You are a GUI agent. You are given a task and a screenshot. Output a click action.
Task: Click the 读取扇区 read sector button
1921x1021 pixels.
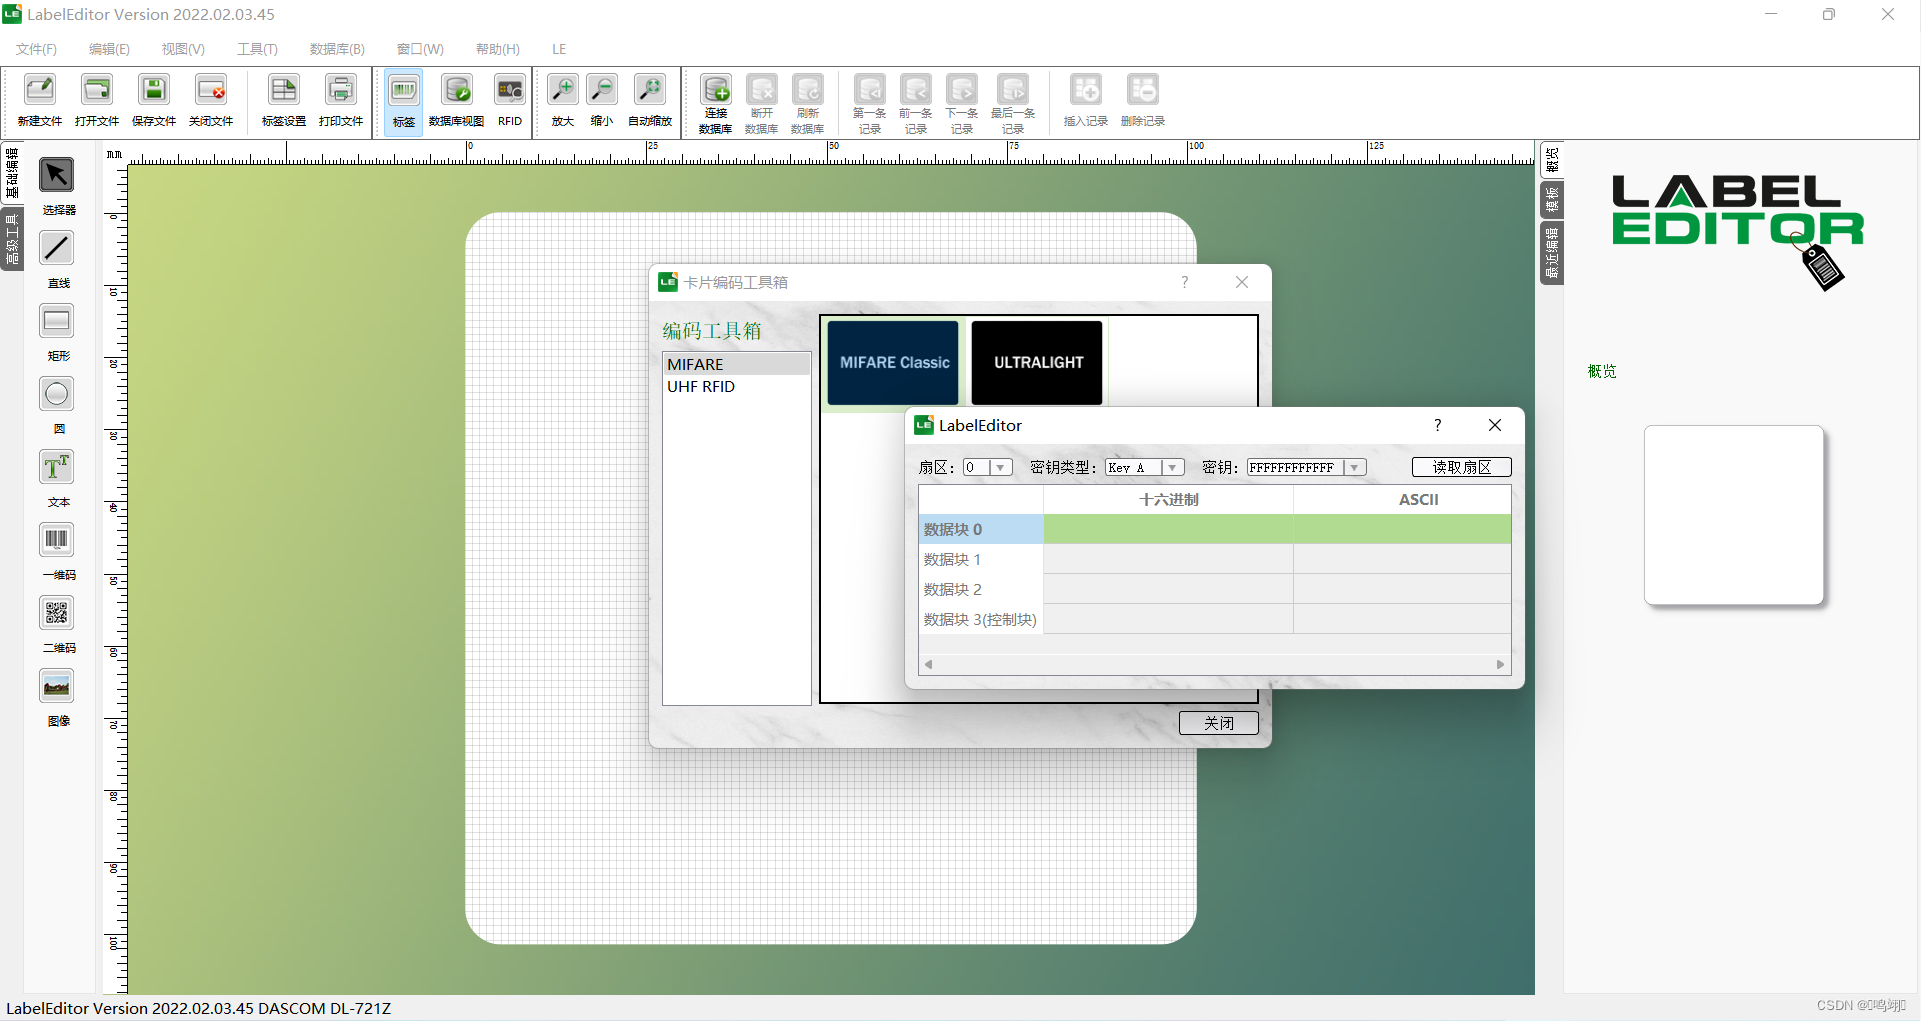tap(1461, 467)
